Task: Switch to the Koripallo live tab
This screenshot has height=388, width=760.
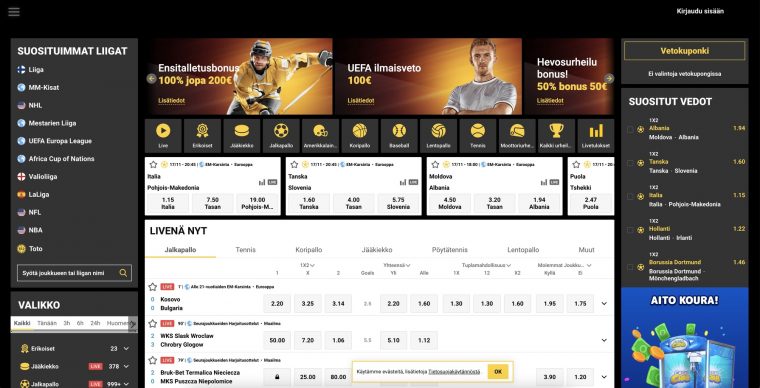Action: click(x=309, y=250)
